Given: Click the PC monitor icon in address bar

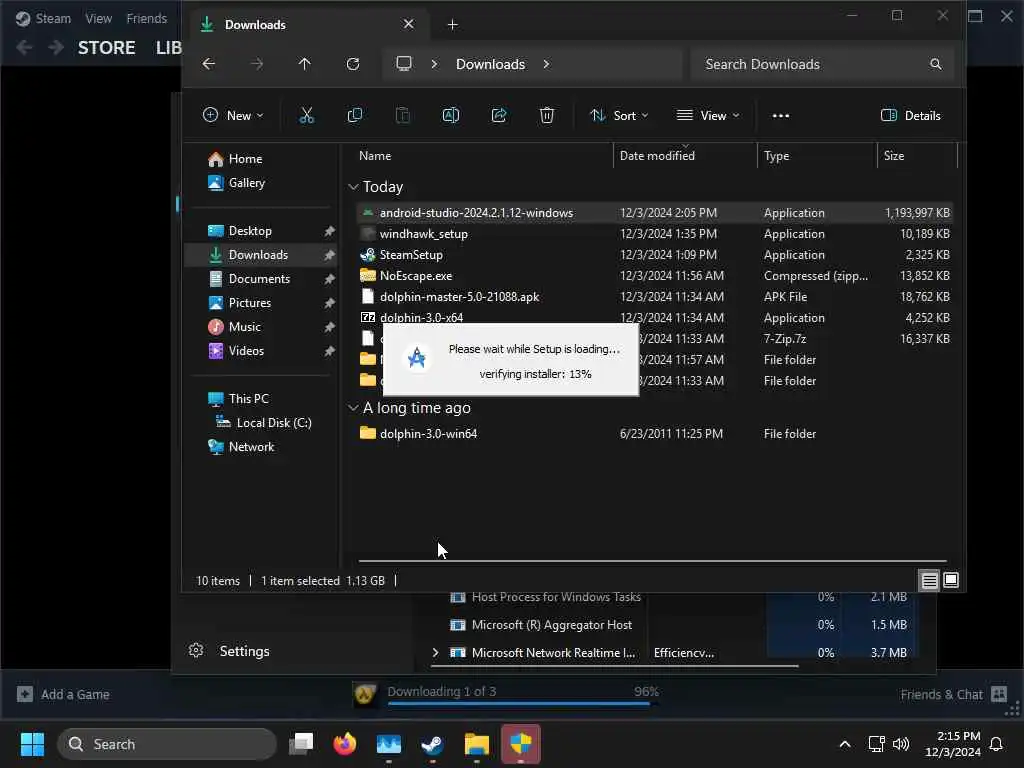Looking at the screenshot, I should 404,64.
